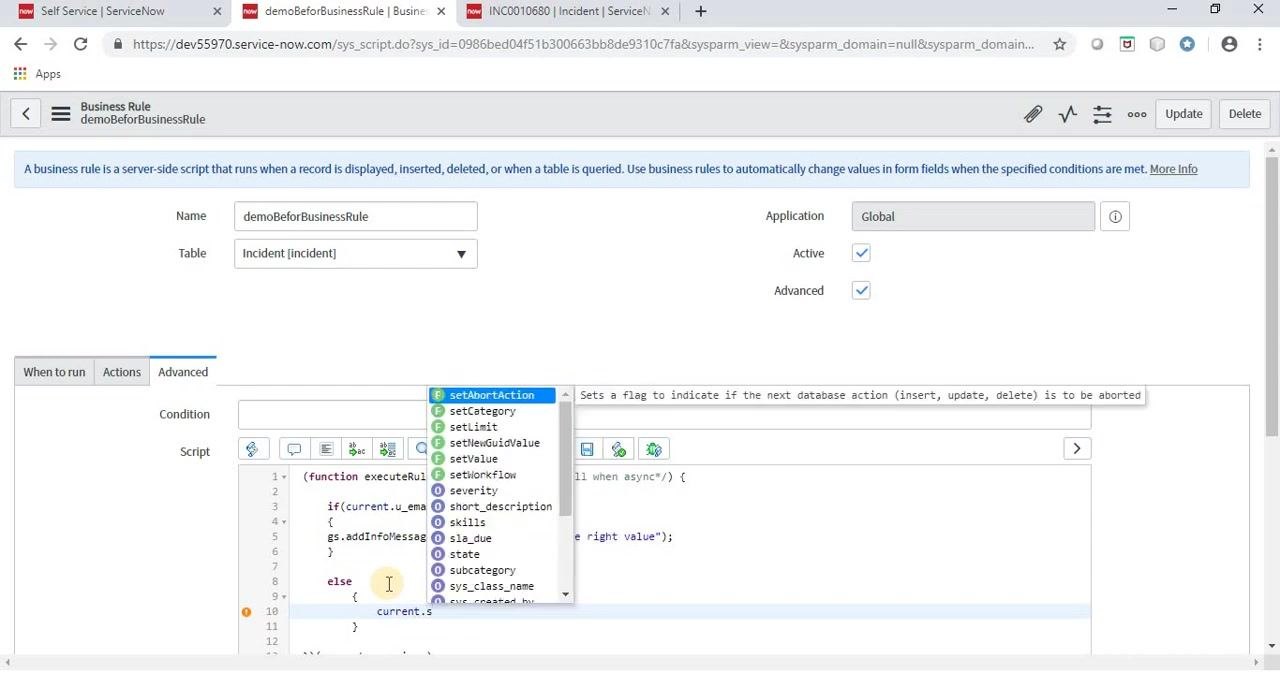Pick skills from autocomplete suggestions
The image size is (1280, 674).
click(492, 523)
